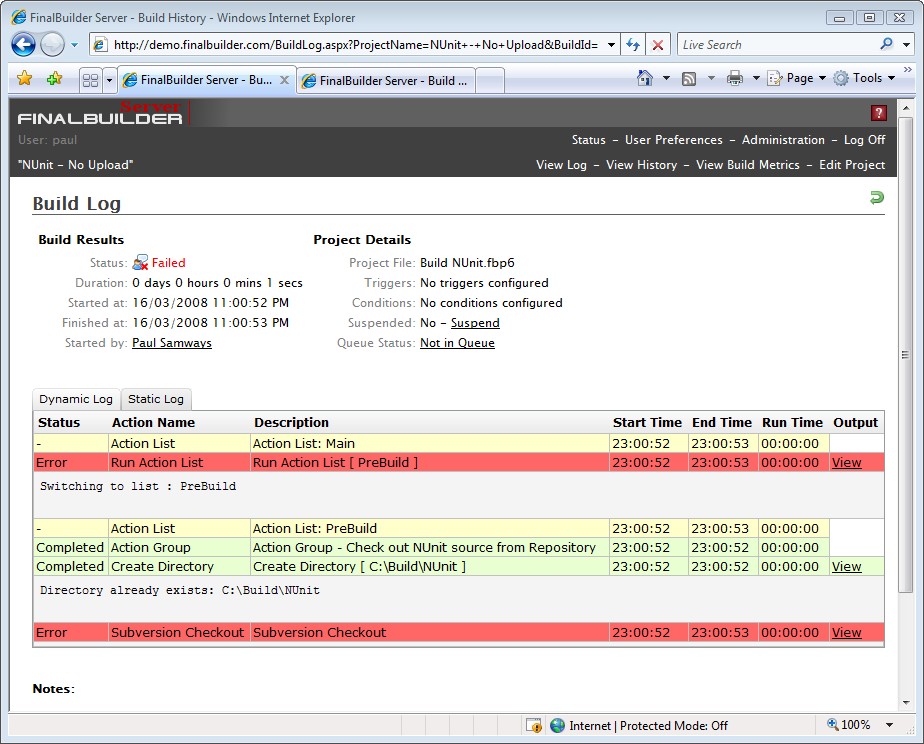Open the View Build Metrics link
Screen dimensions: 924x744
pos(747,165)
